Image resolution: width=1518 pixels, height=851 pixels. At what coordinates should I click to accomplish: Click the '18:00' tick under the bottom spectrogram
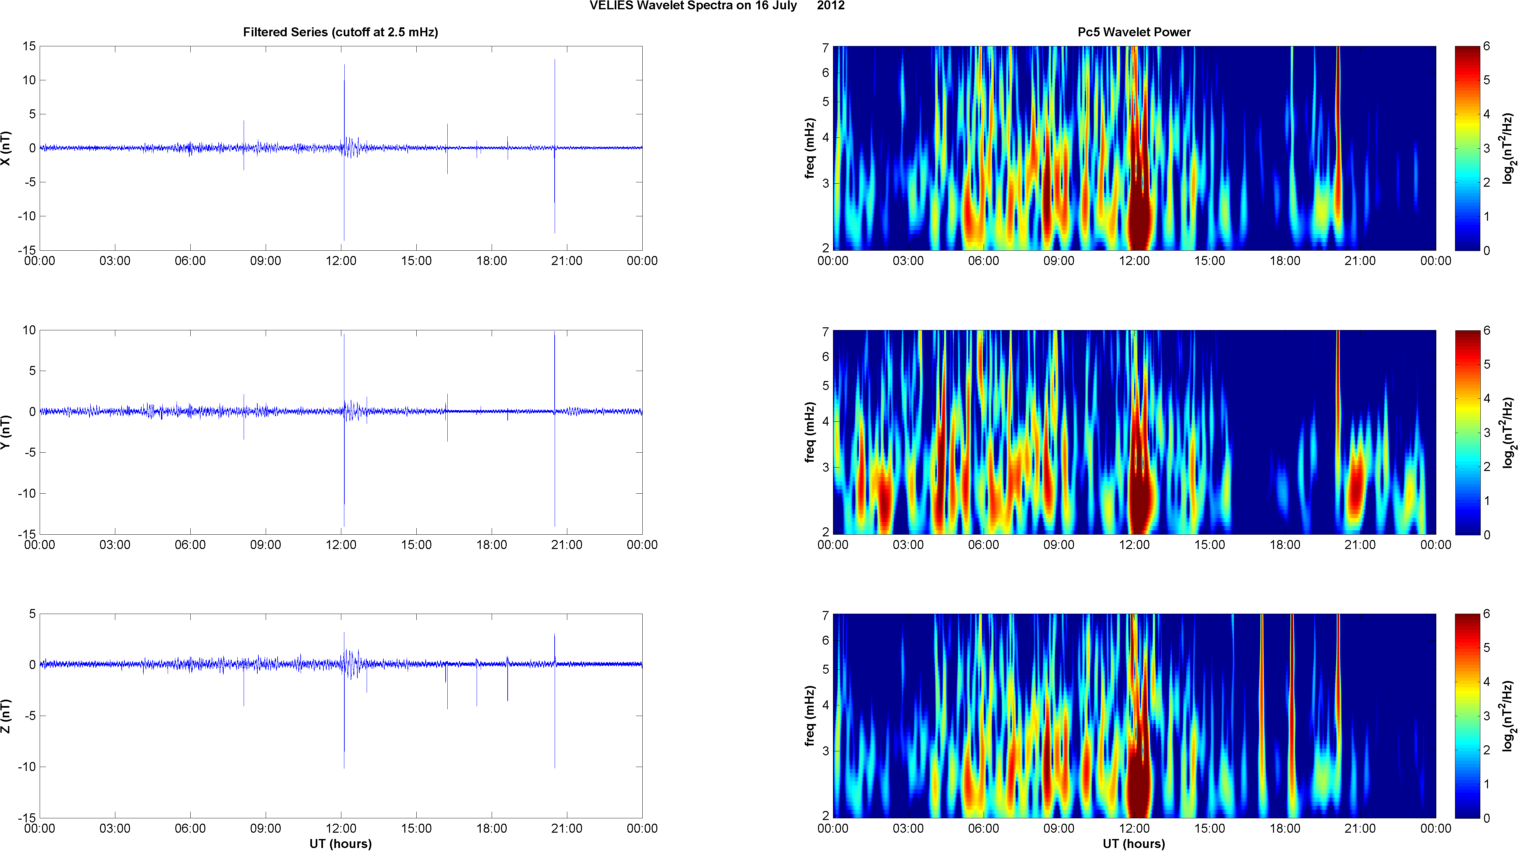click(1285, 829)
